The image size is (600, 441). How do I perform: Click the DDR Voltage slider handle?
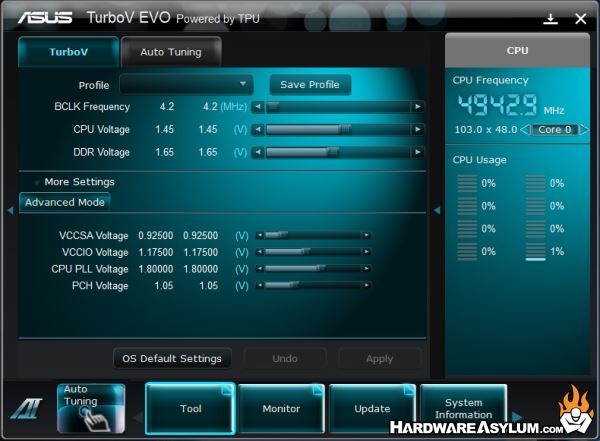(x=333, y=152)
